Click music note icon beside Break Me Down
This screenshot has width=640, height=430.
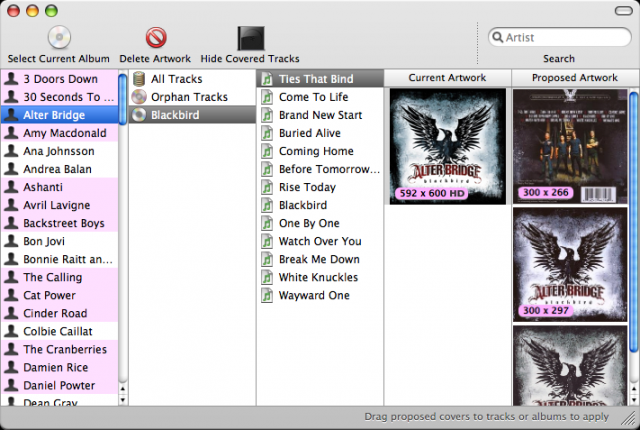pyautogui.click(x=267, y=259)
